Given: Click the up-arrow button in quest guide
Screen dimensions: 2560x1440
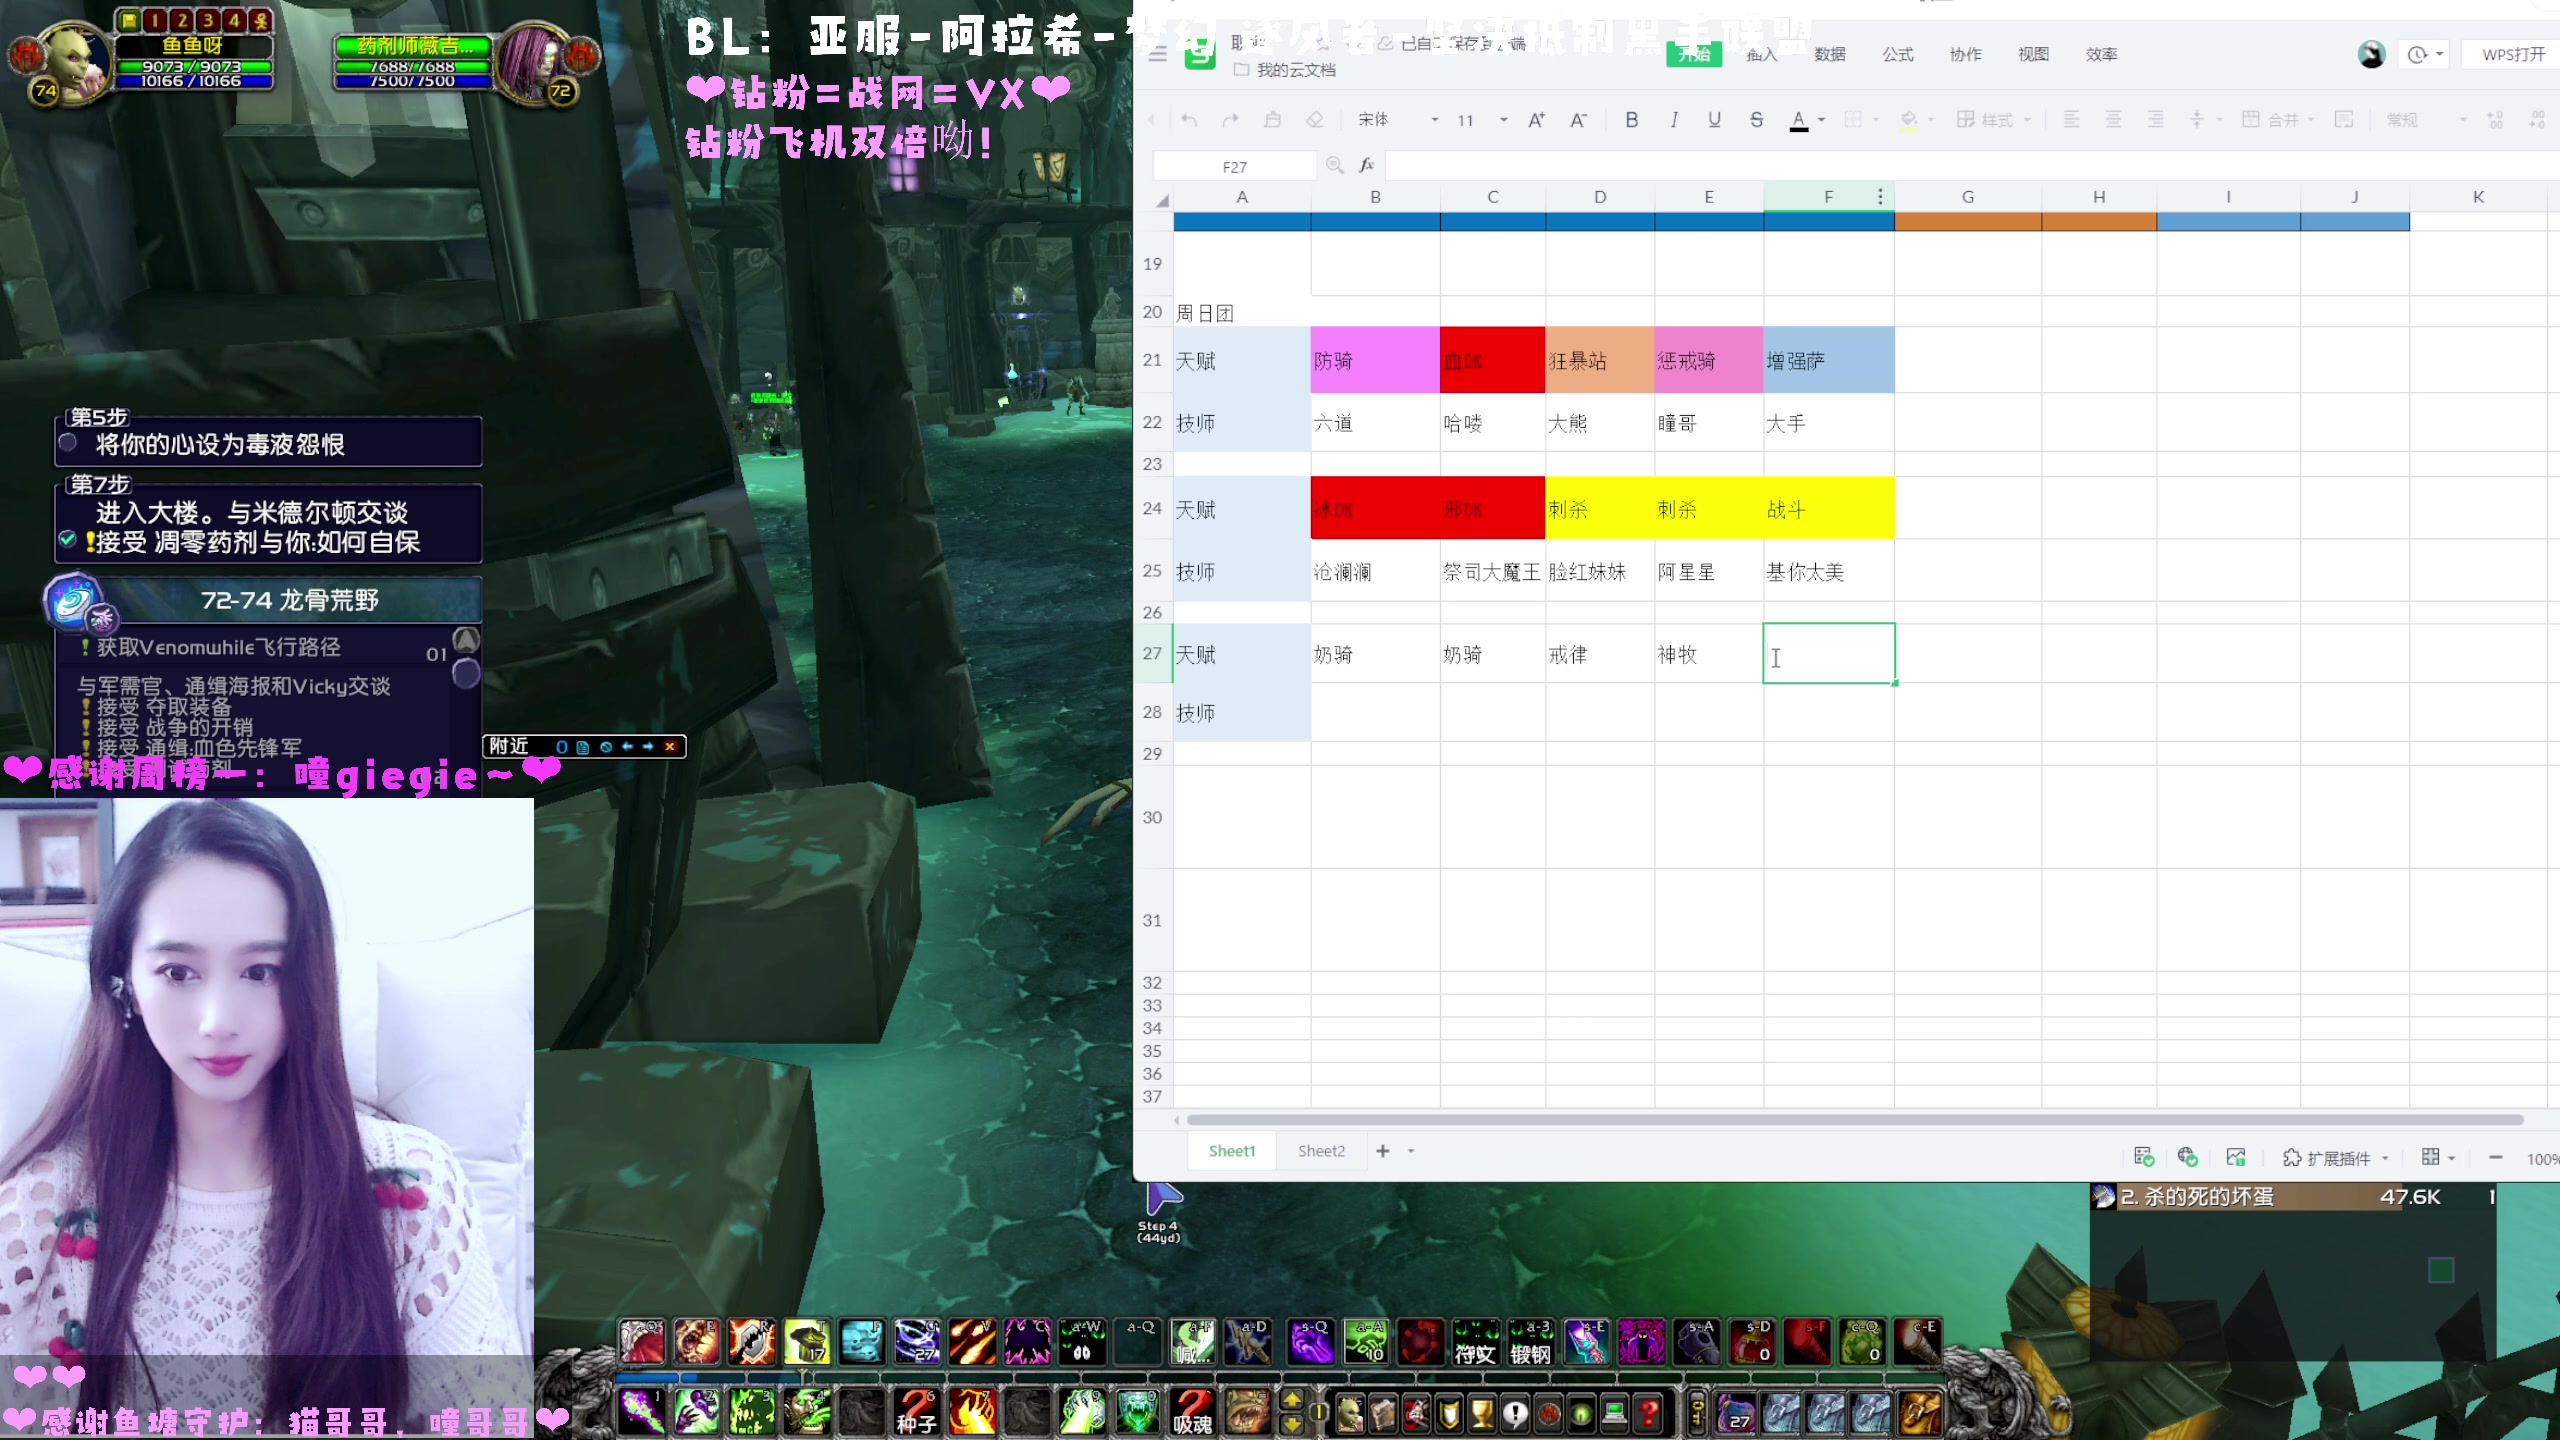Looking at the screenshot, I should tap(467, 639).
